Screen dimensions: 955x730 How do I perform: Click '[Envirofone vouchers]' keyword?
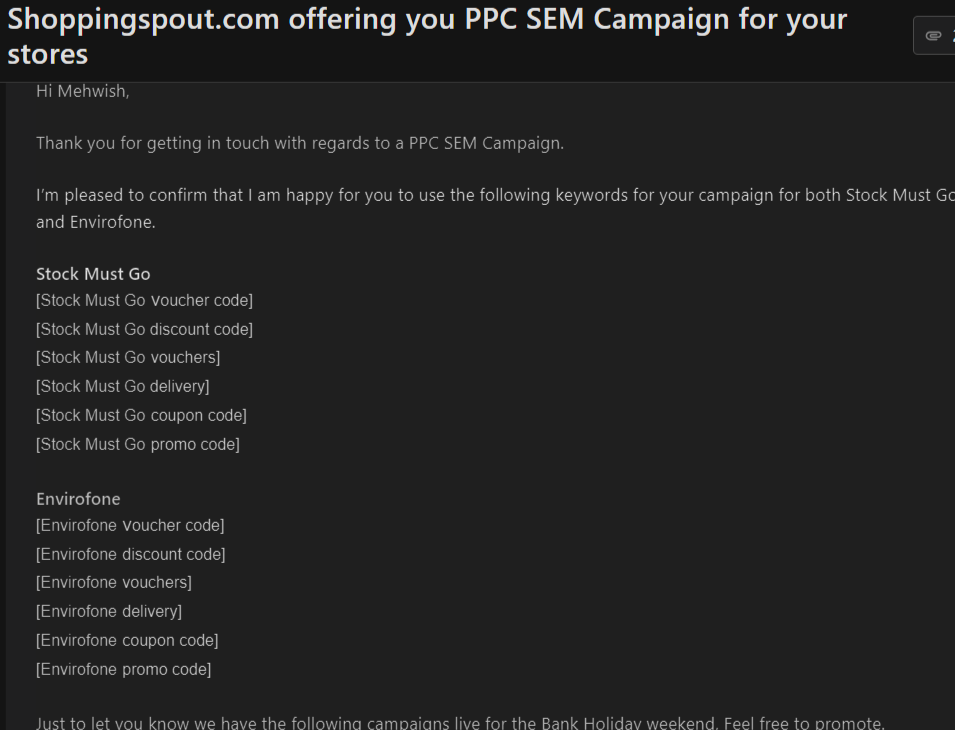coord(114,583)
